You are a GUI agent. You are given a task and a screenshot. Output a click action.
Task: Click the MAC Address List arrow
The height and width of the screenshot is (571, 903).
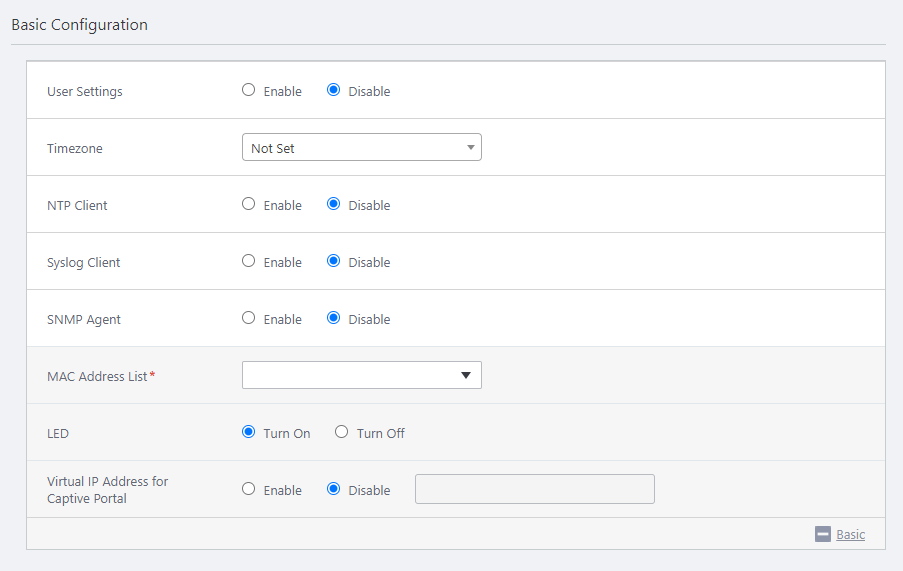[x=466, y=375]
